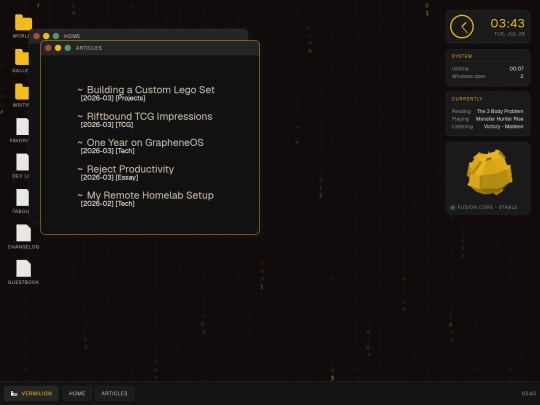The width and height of the screenshot is (540, 405).
Task: Click the [TCG] tag under Riftbound article
Action: tap(124, 125)
